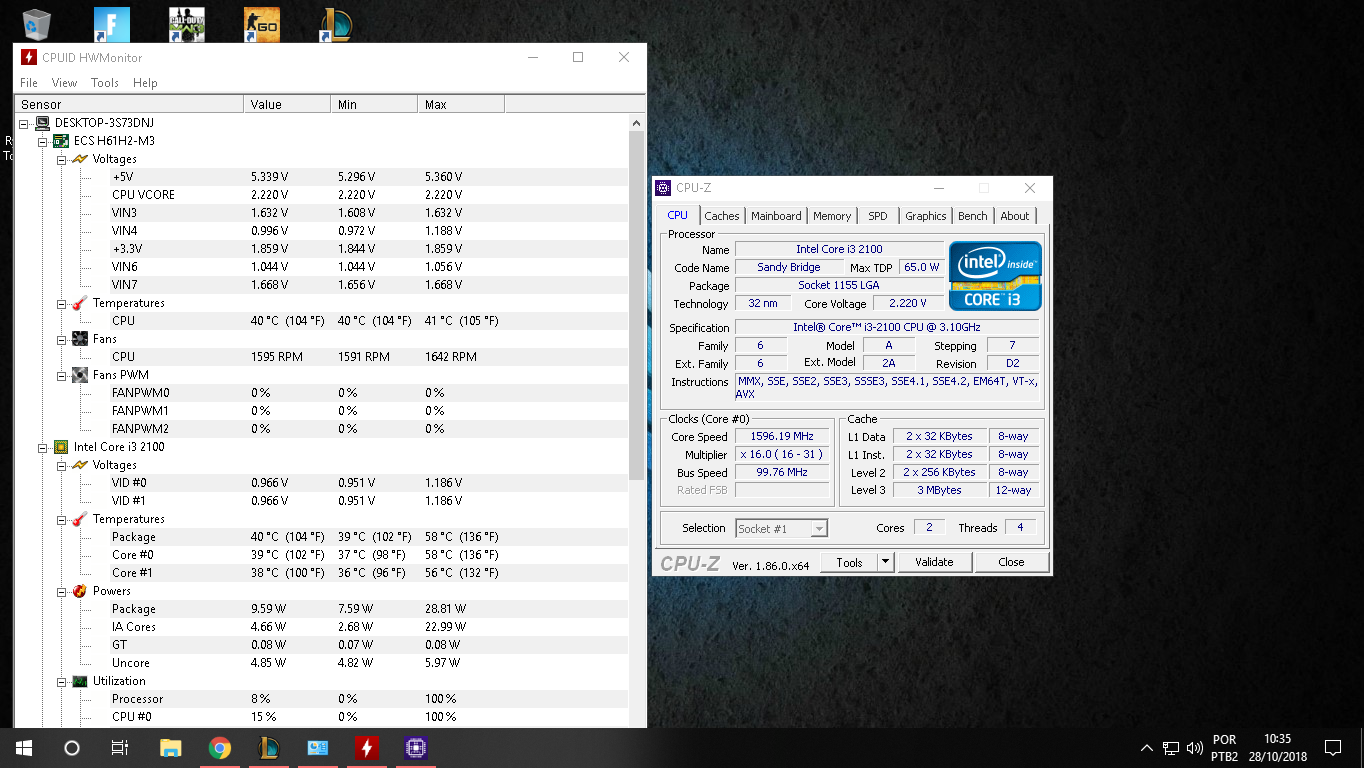Click the Close button in CPU-Z

pos(1011,562)
